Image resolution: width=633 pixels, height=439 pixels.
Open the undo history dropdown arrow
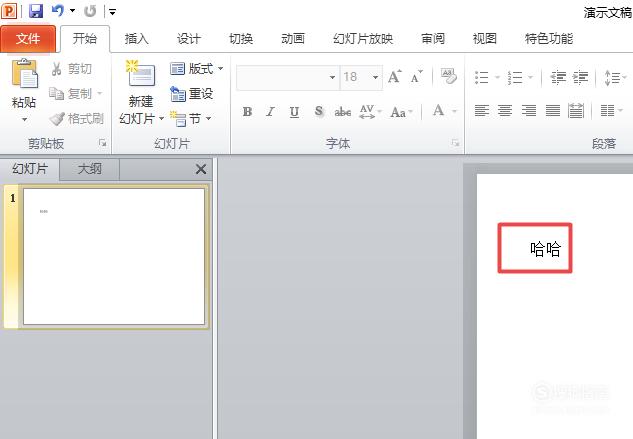tap(72, 11)
